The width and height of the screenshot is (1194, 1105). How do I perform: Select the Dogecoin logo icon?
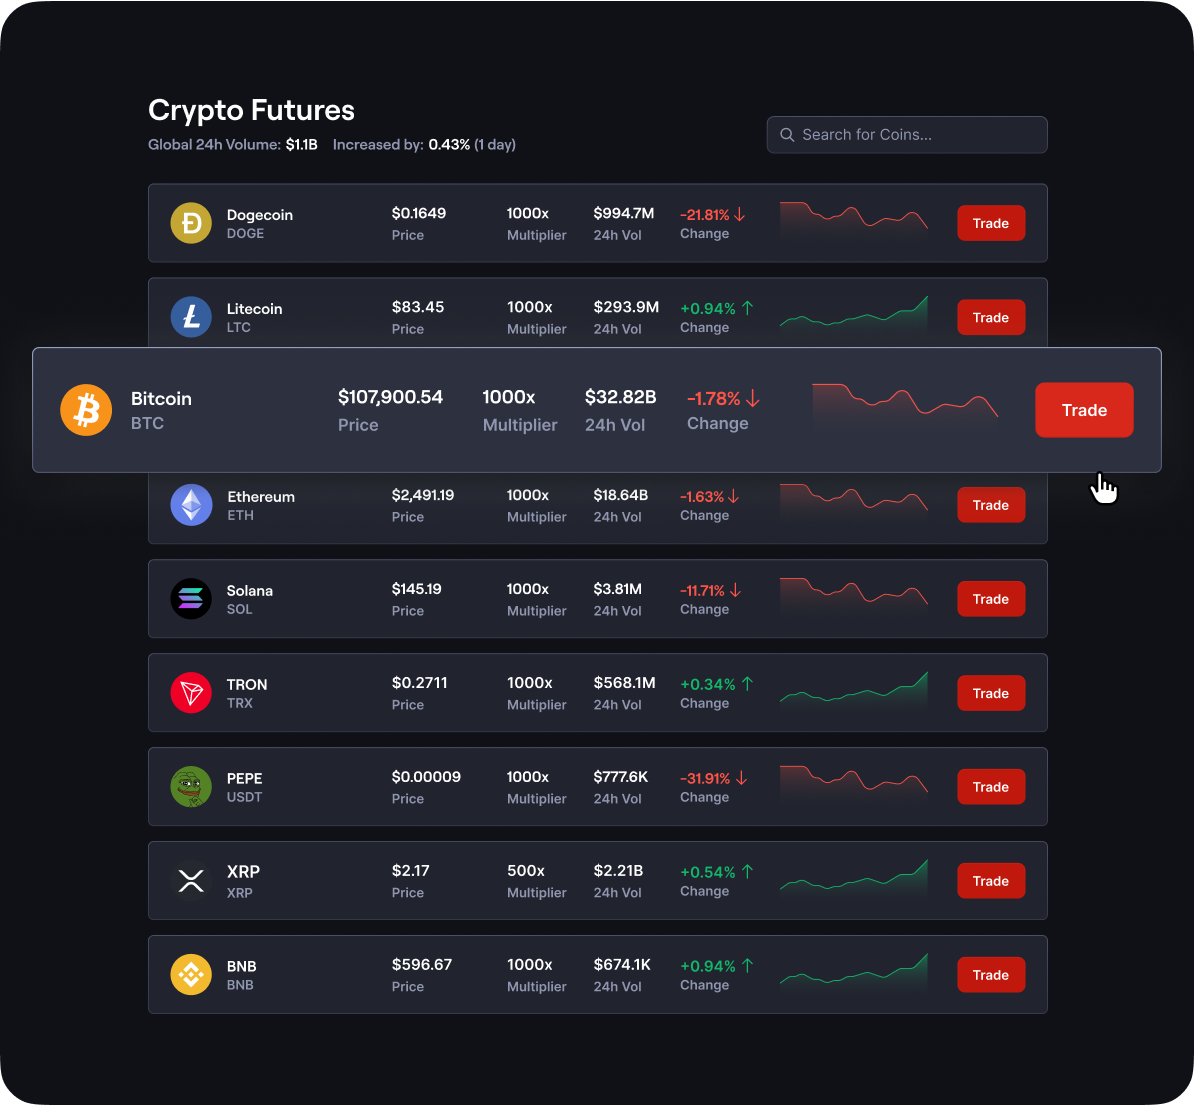point(191,223)
